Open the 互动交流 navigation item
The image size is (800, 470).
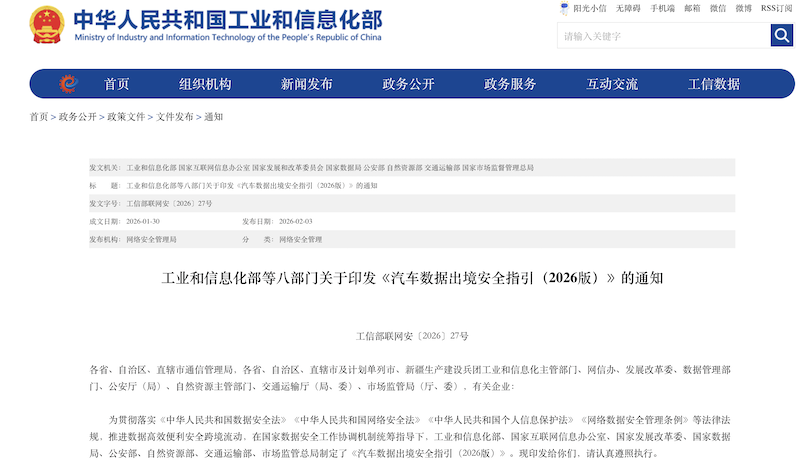[x=612, y=84]
